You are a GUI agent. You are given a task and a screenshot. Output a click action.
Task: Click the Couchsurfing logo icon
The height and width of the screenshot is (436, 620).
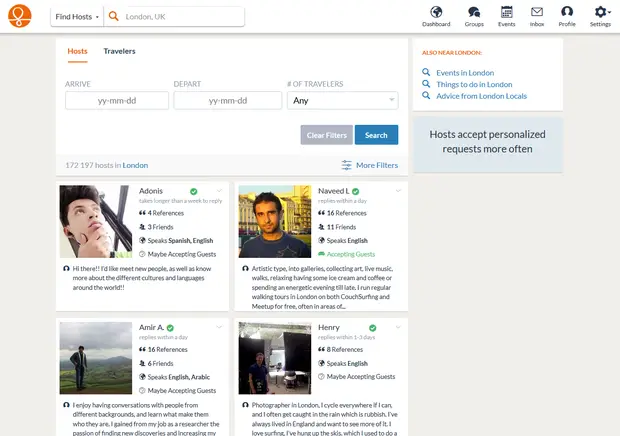[x=21, y=17]
